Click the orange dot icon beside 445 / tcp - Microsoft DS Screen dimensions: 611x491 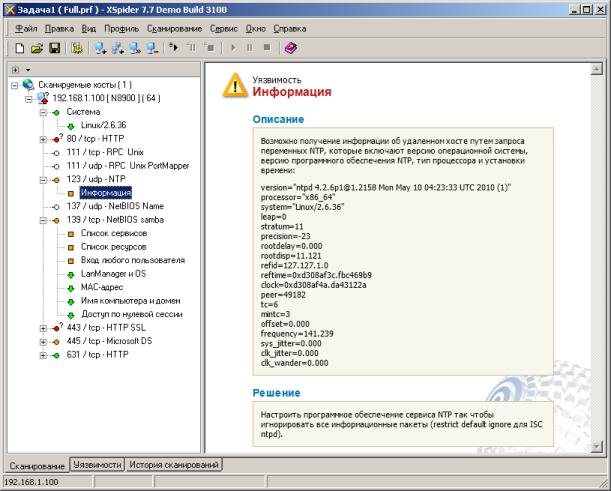point(57,342)
